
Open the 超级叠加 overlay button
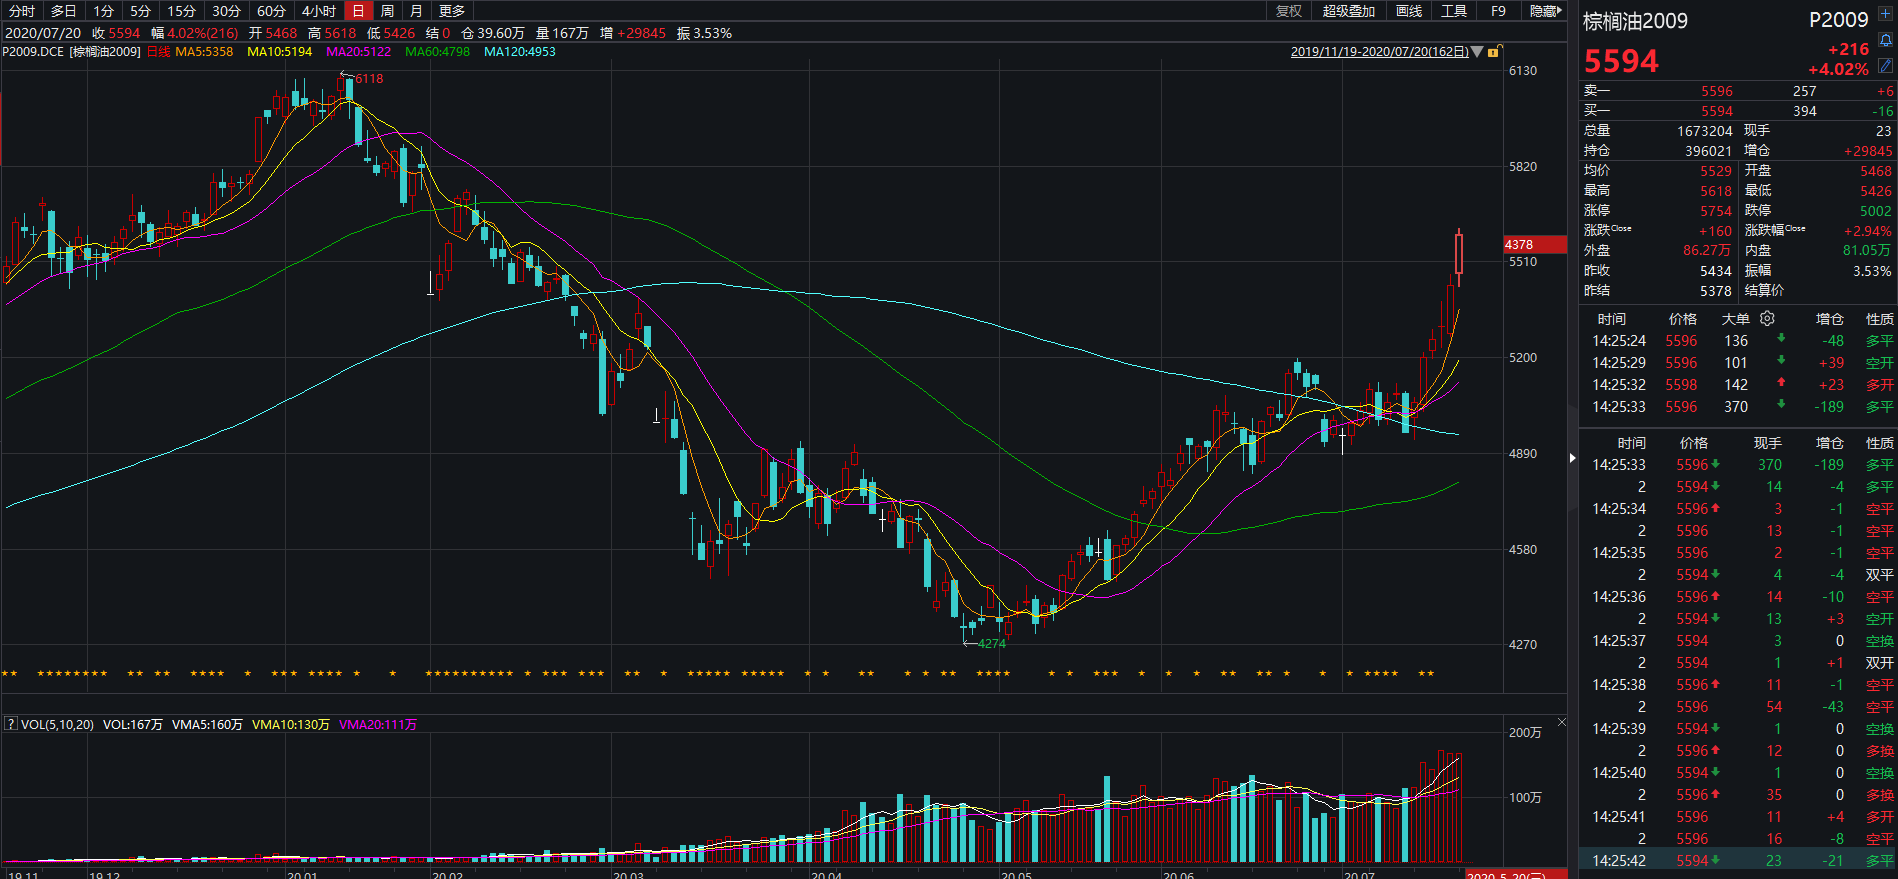[x=1348, y=11]
